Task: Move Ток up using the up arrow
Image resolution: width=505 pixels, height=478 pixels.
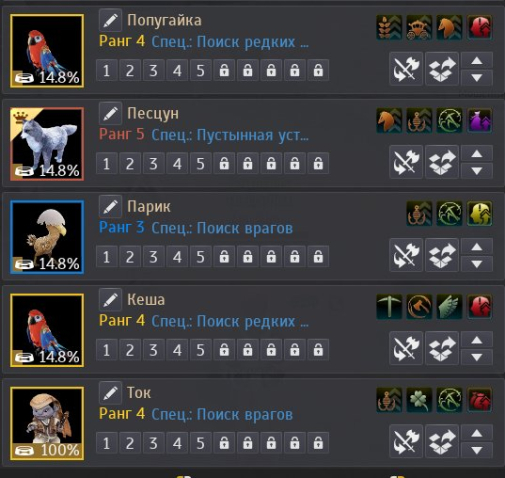Action: [477, 433]
